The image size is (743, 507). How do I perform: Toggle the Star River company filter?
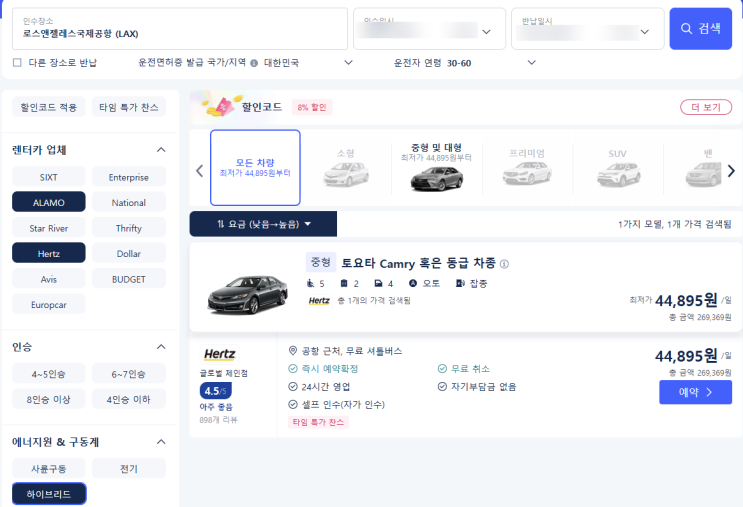tap(49, 228)
